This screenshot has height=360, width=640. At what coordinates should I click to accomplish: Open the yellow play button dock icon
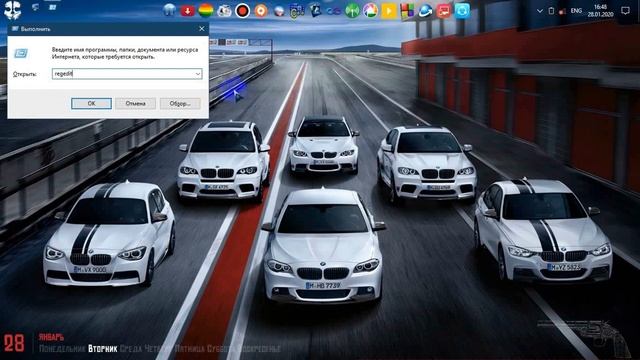pos(389,11)
